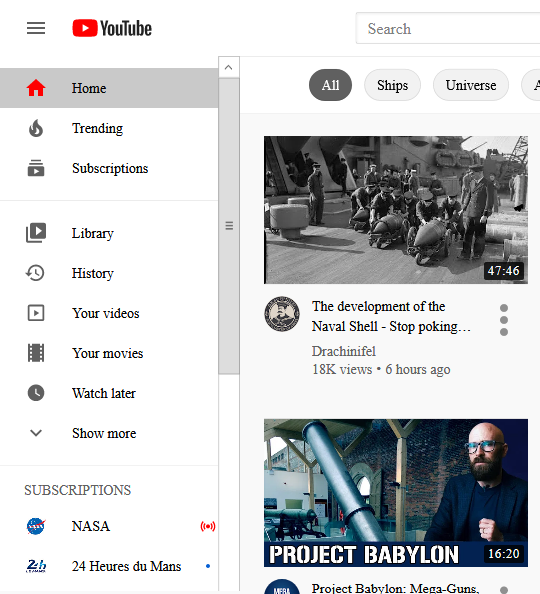Select the All filter chip
This screenshot has width=540, height=594.
(x=330, y=85)
